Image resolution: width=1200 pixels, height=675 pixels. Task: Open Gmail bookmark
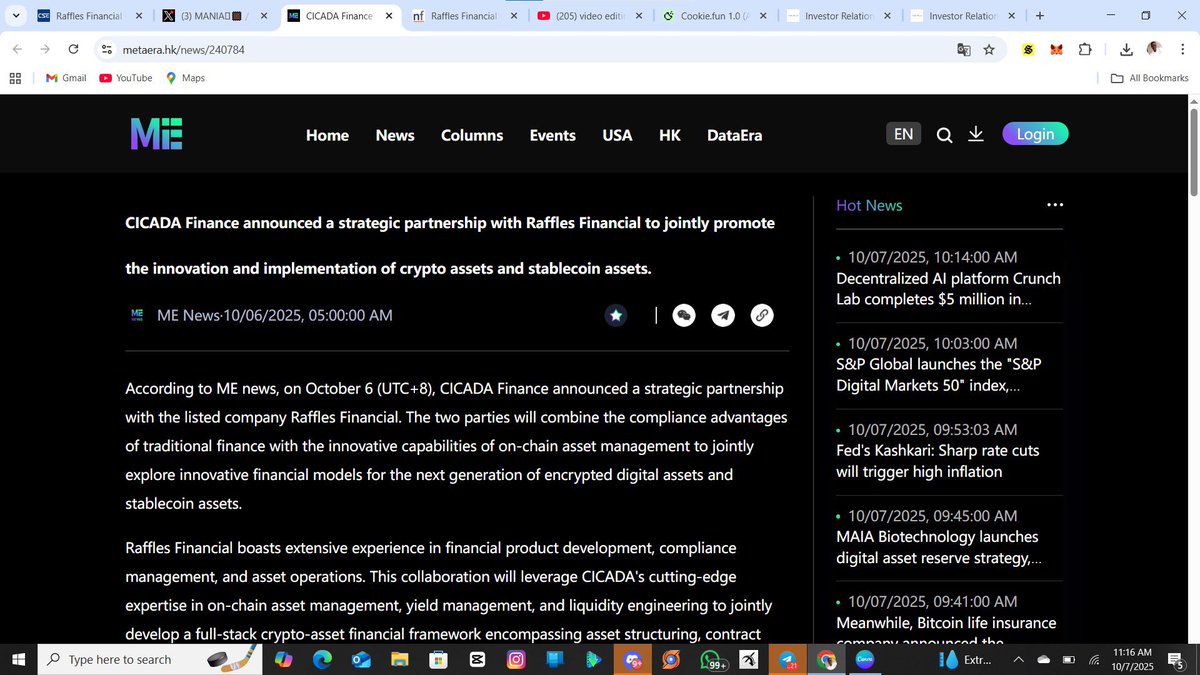pyautogui.click(x=66, y=77)
